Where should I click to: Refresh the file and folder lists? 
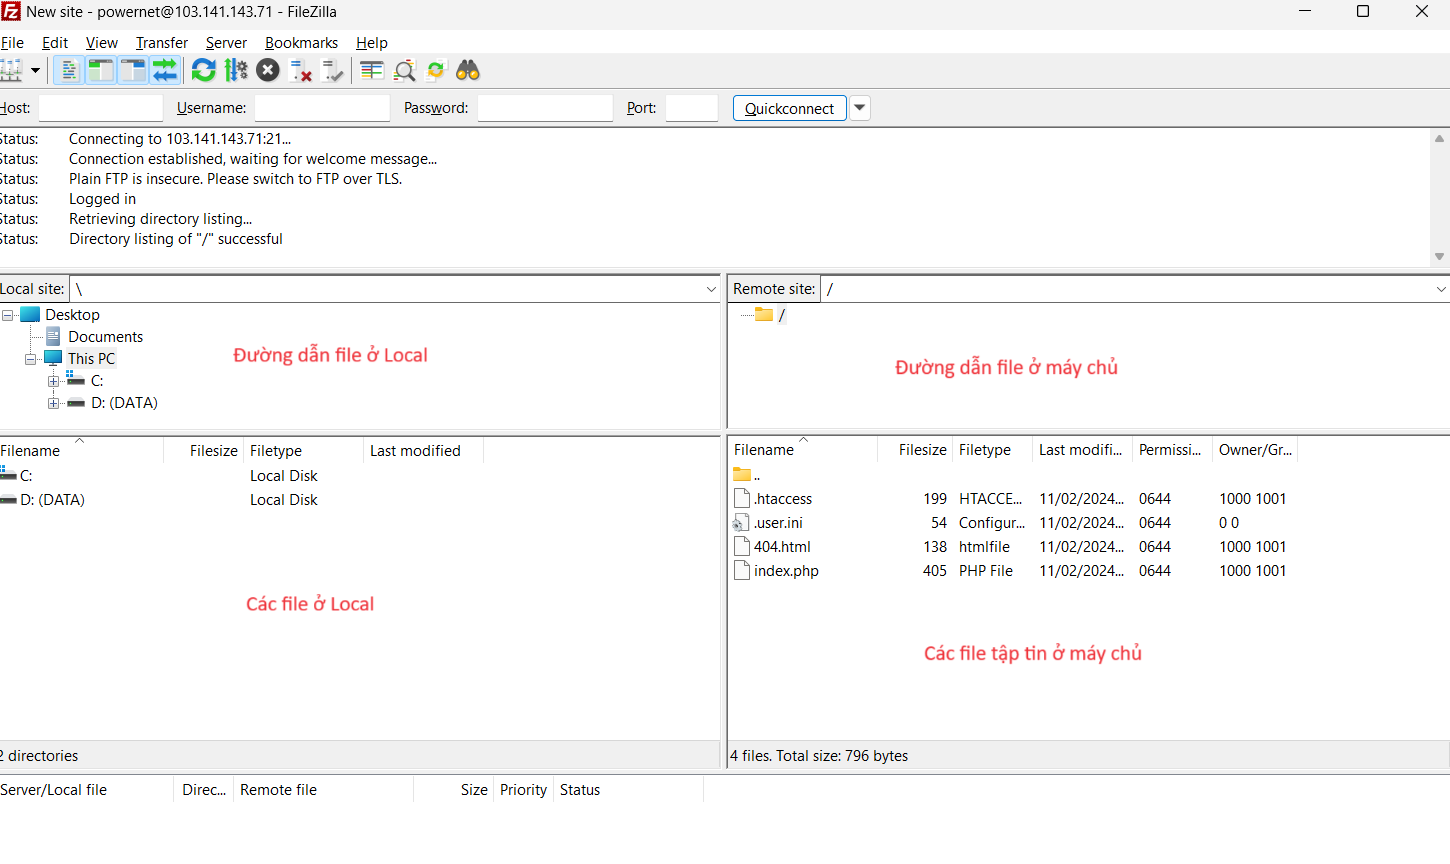[x=203, y=70]
